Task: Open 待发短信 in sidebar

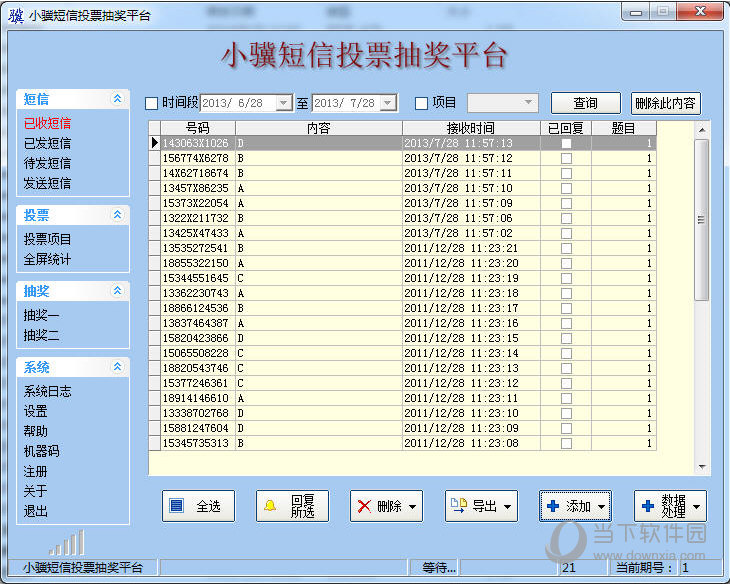Action: pyautogui.click(x=47, y=163)
